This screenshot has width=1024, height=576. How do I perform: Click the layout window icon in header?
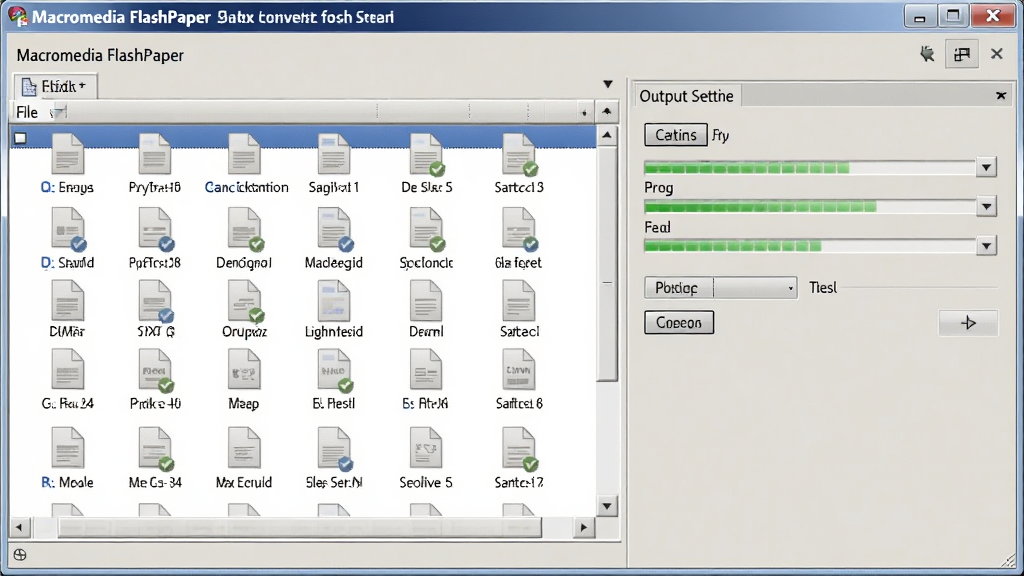tap(962, 54)
